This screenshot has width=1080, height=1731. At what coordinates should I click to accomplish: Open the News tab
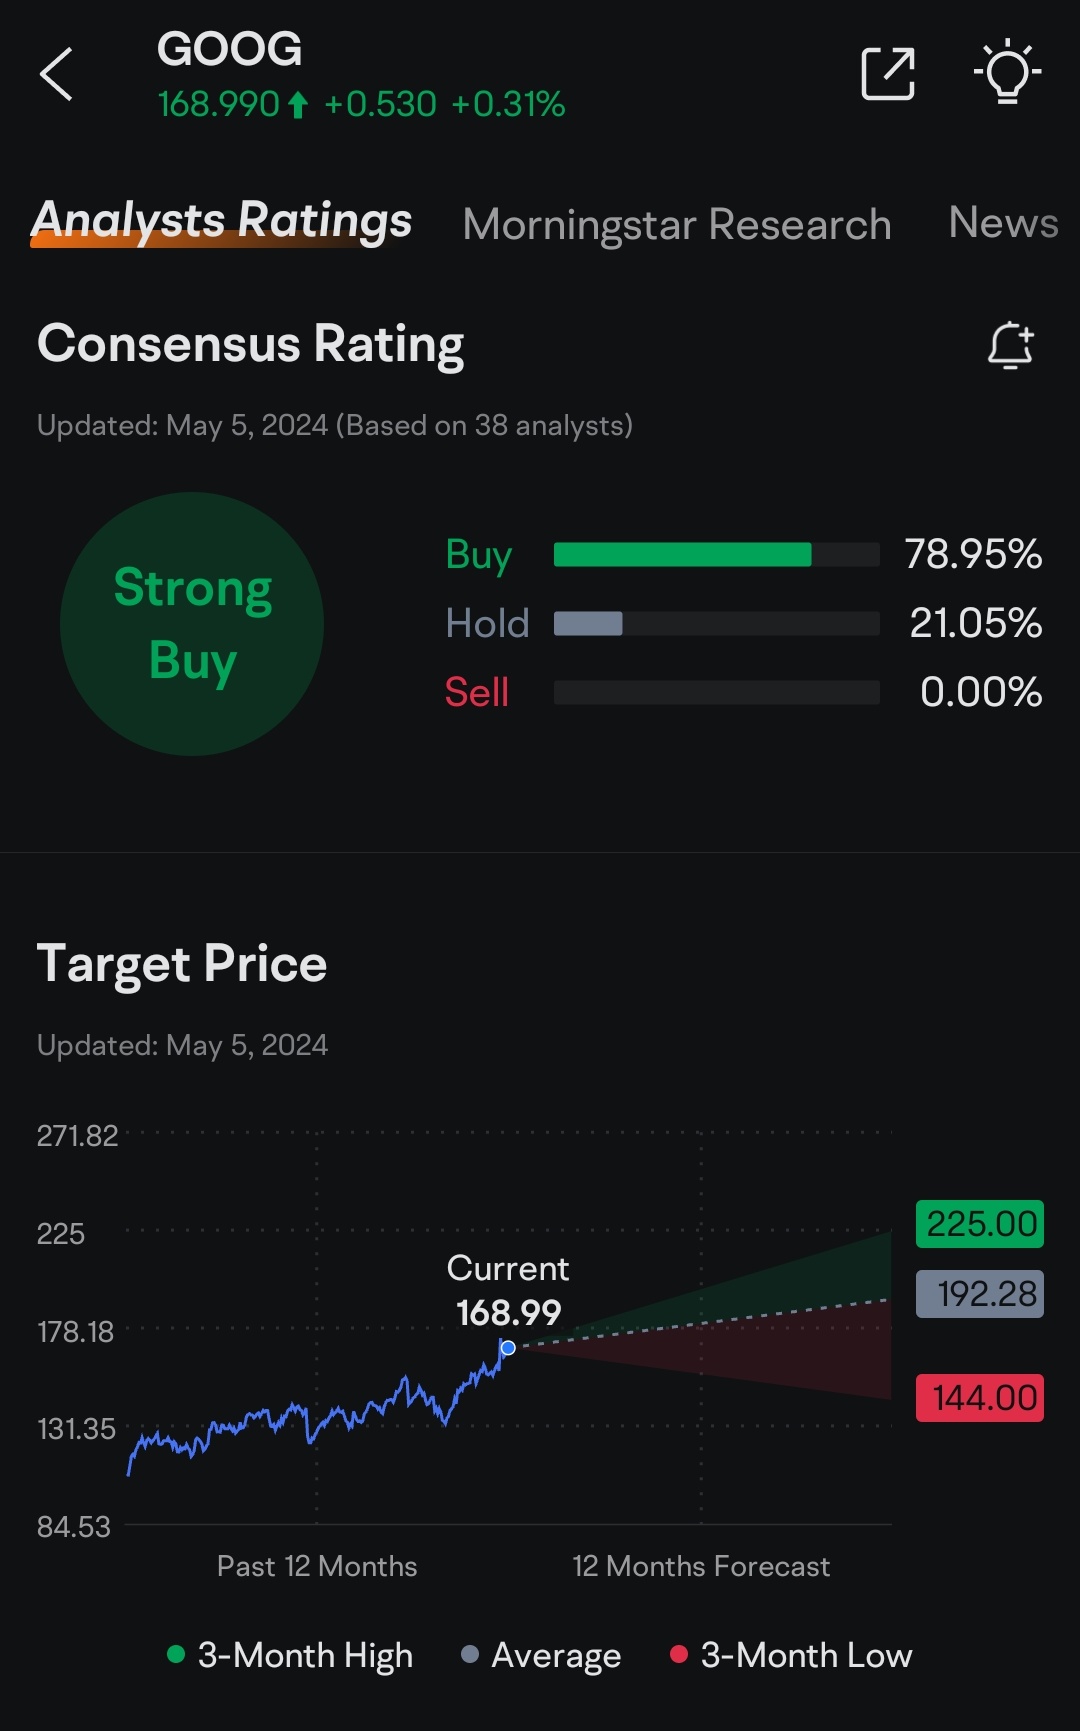tap(1003, 222)
